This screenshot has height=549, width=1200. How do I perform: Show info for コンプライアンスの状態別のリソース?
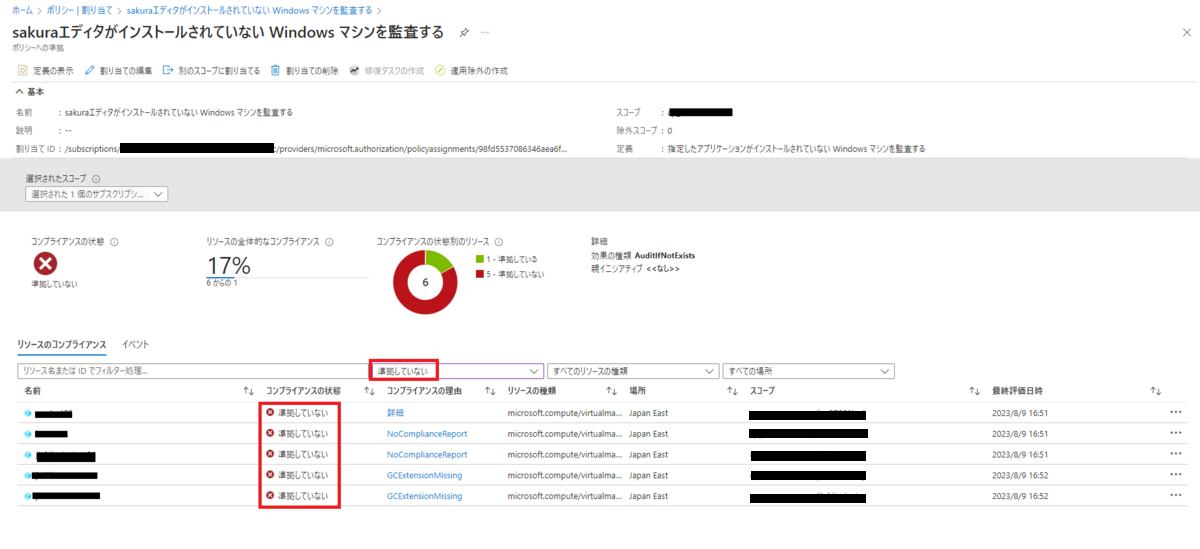498,242
